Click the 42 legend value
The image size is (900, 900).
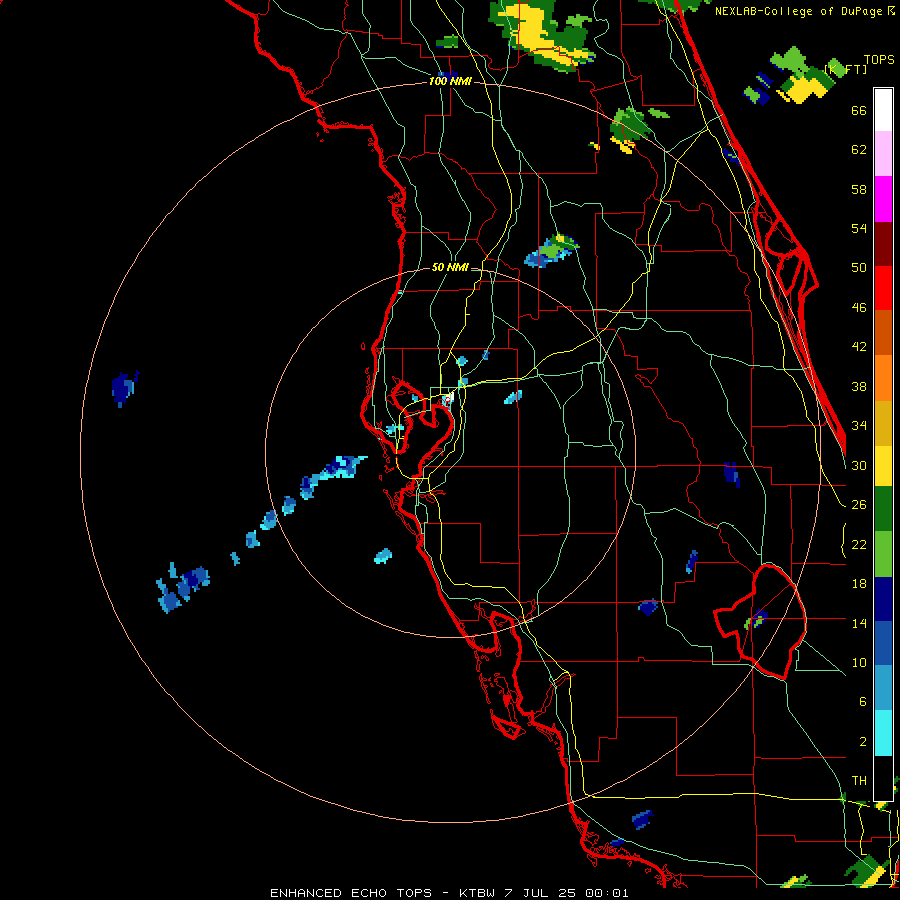coord(859,347)
